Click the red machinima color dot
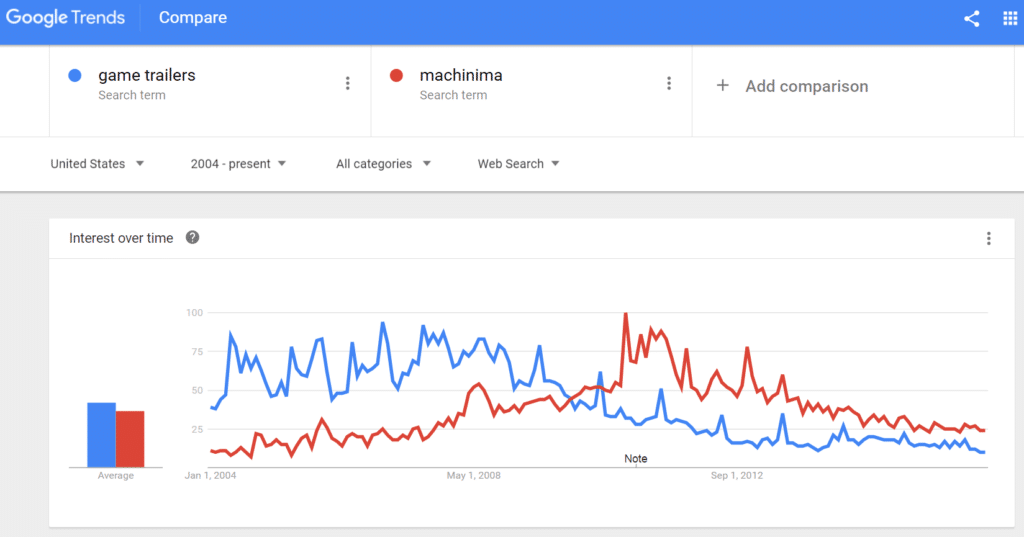The height and width of the screenshot is (537, 1024). [x=396, y=76]
